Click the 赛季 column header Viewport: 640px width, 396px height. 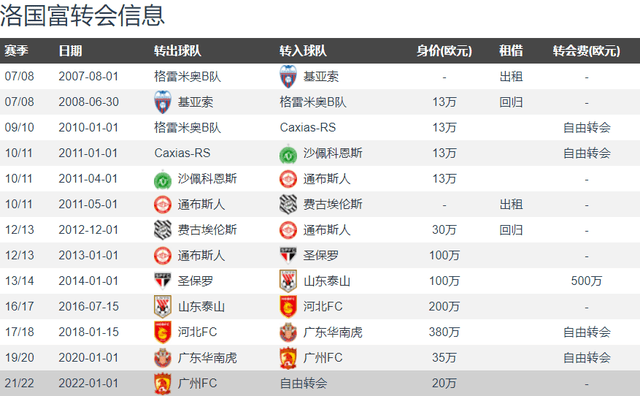coord(16,51)
